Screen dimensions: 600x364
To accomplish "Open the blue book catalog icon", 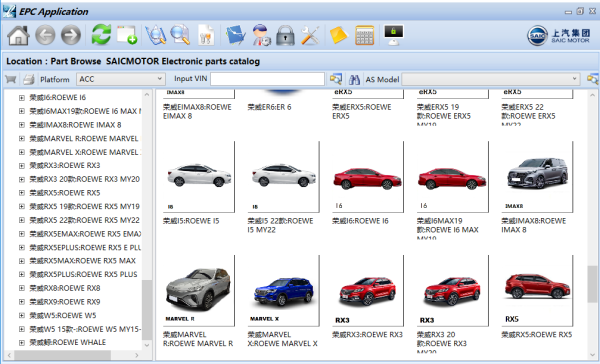I will coord(235,35).
